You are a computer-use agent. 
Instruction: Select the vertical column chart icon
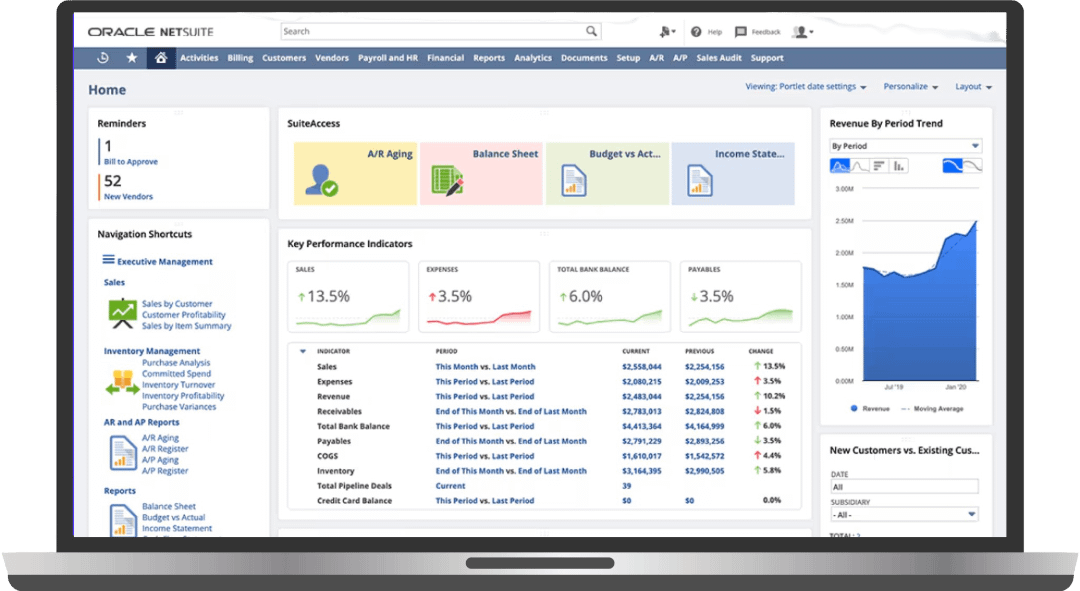[x=898, y=165]
